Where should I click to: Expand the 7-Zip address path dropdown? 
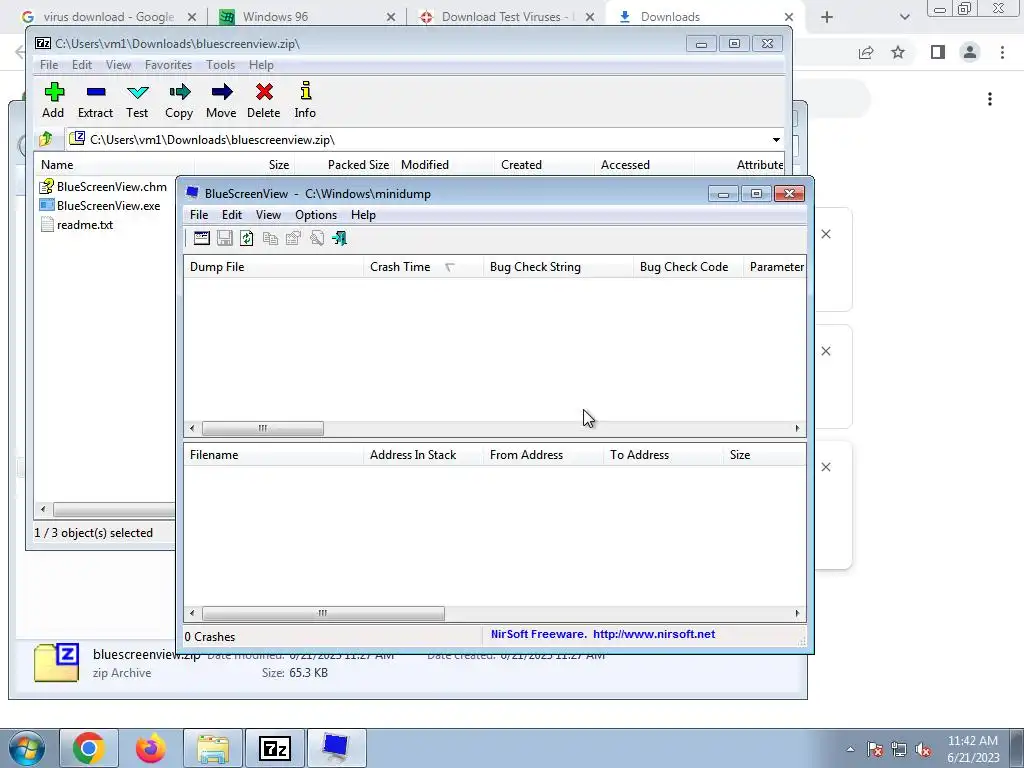tap(776, 140)
